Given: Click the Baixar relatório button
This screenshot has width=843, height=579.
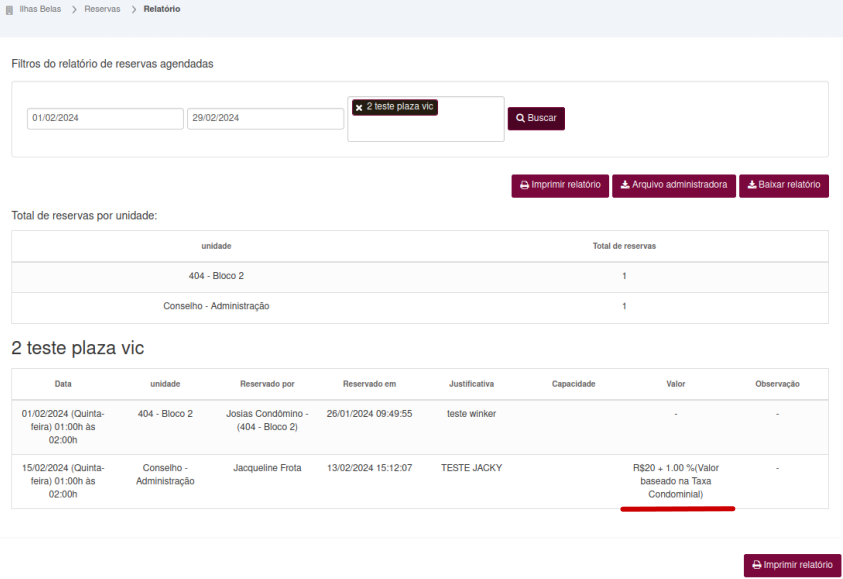Looking at the screenshot, I should pyautogui.click(x=784, y=185).
